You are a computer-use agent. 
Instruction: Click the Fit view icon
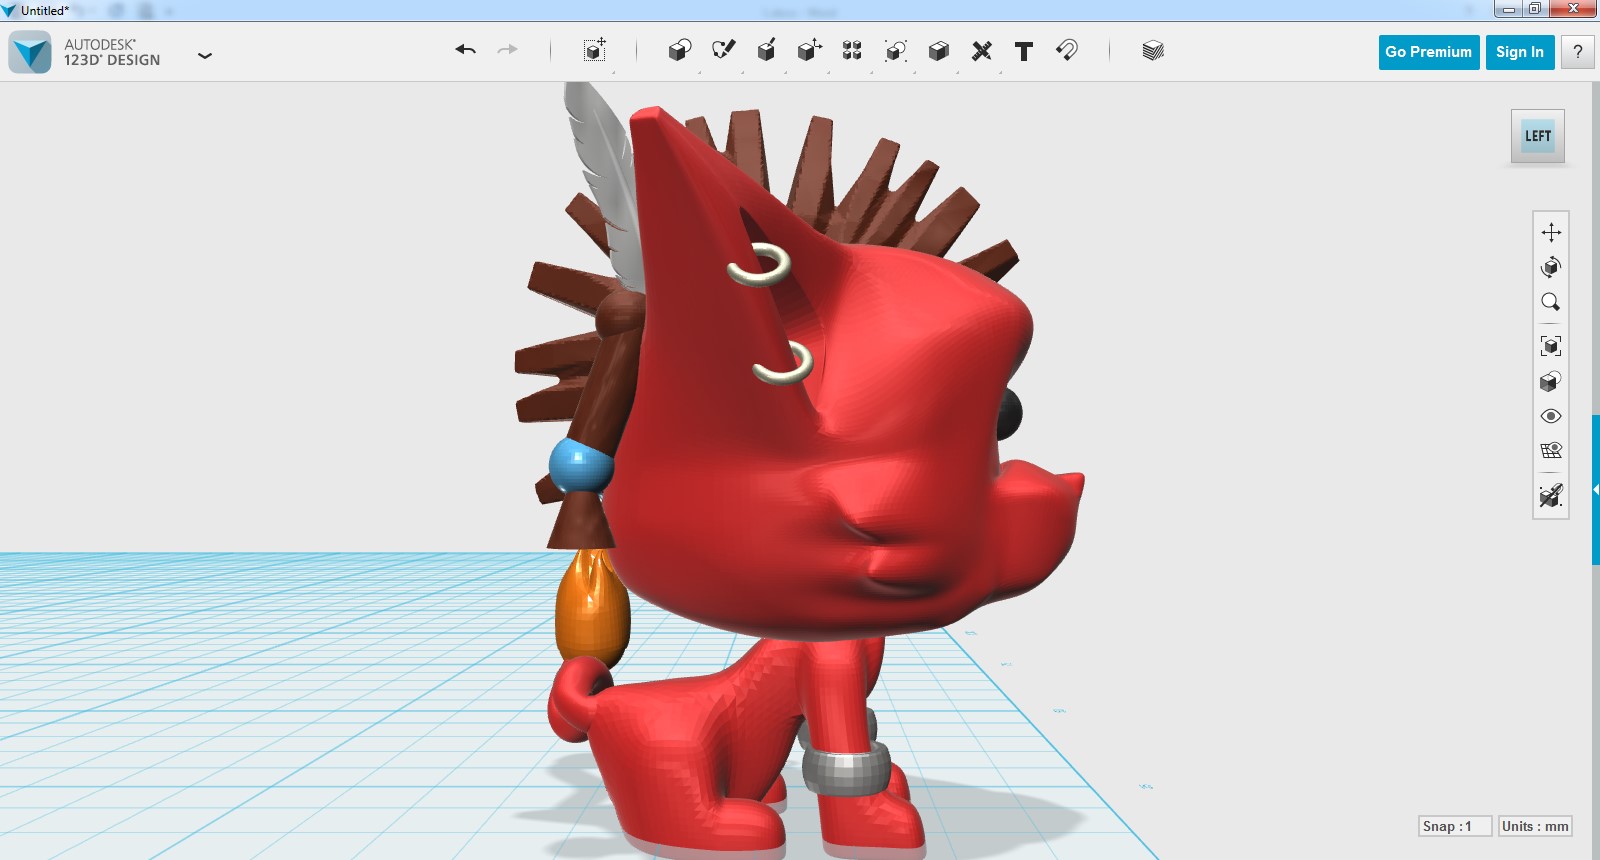pyautogui.click(x=1551, y=346)
